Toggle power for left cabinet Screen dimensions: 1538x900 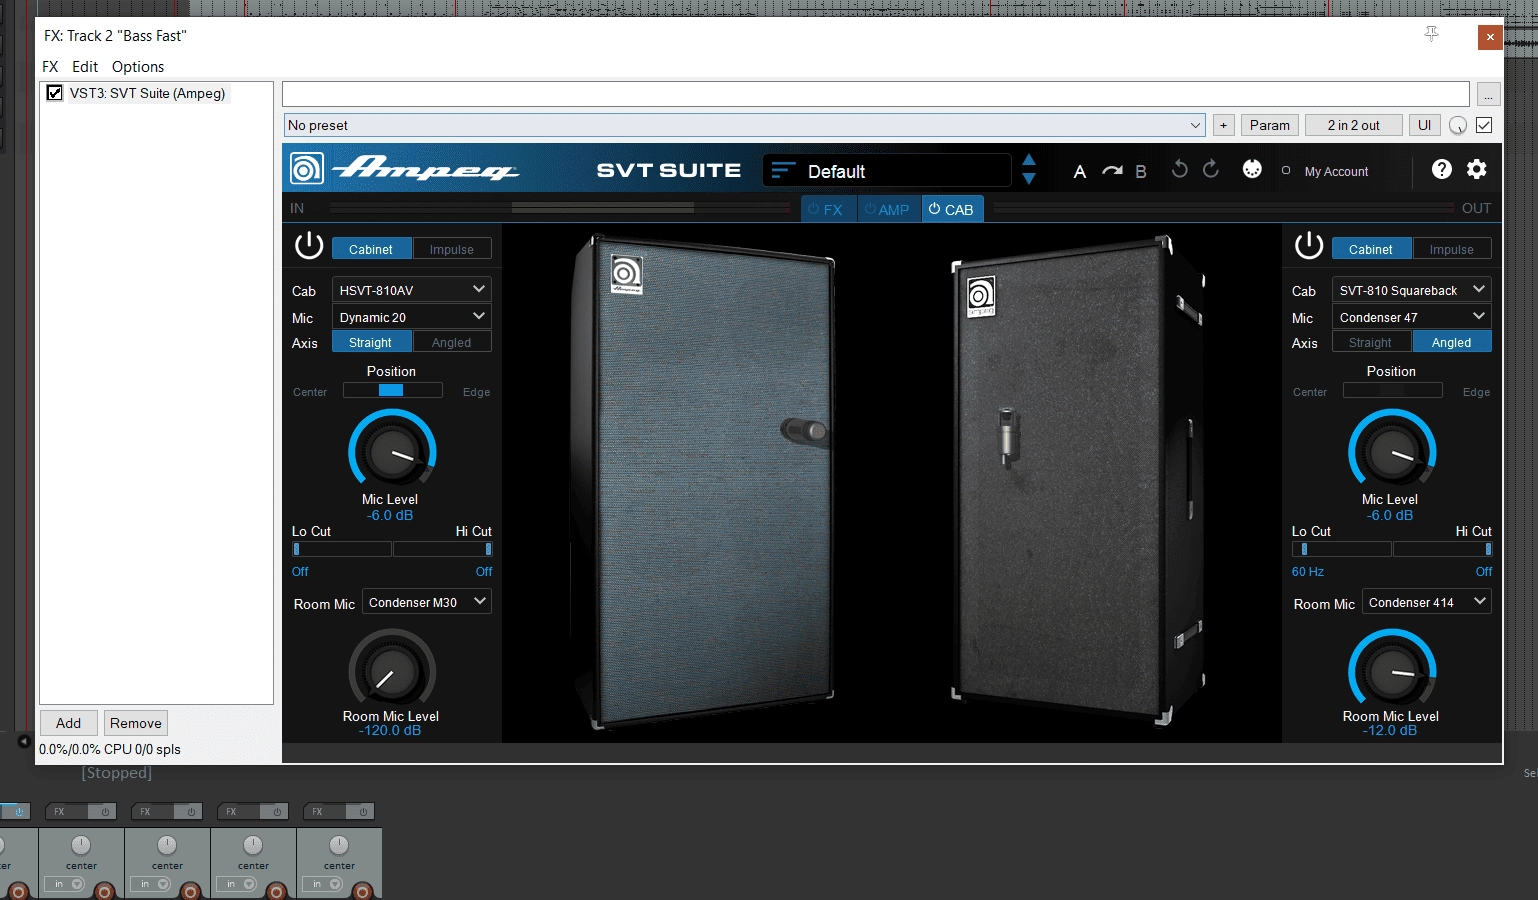click(309, 246)
